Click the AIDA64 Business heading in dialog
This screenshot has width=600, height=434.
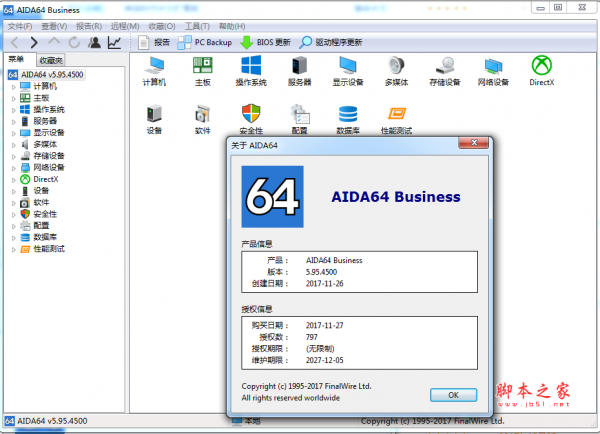pyautogui.click(x=396, y=197)
